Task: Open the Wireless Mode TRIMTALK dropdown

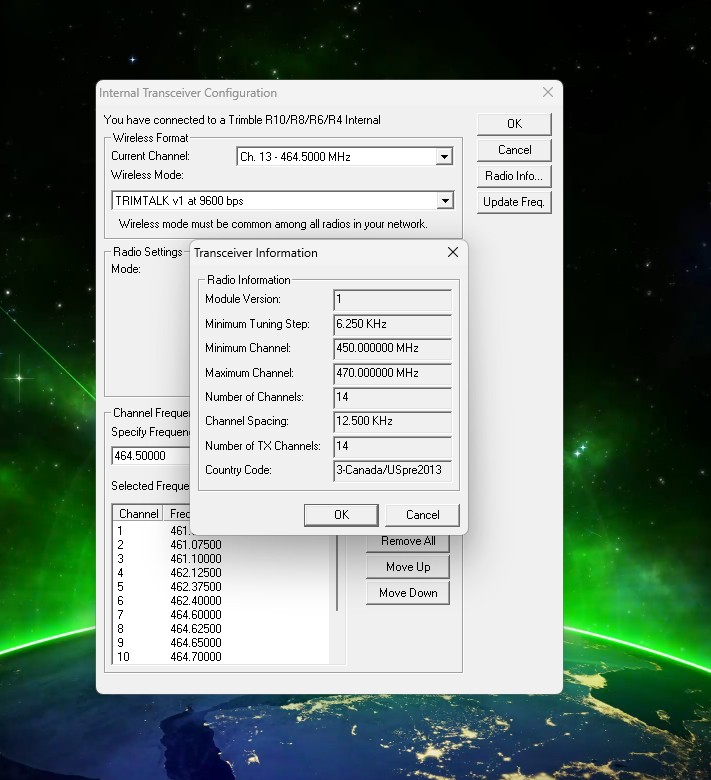Action: tap(444, 201)
